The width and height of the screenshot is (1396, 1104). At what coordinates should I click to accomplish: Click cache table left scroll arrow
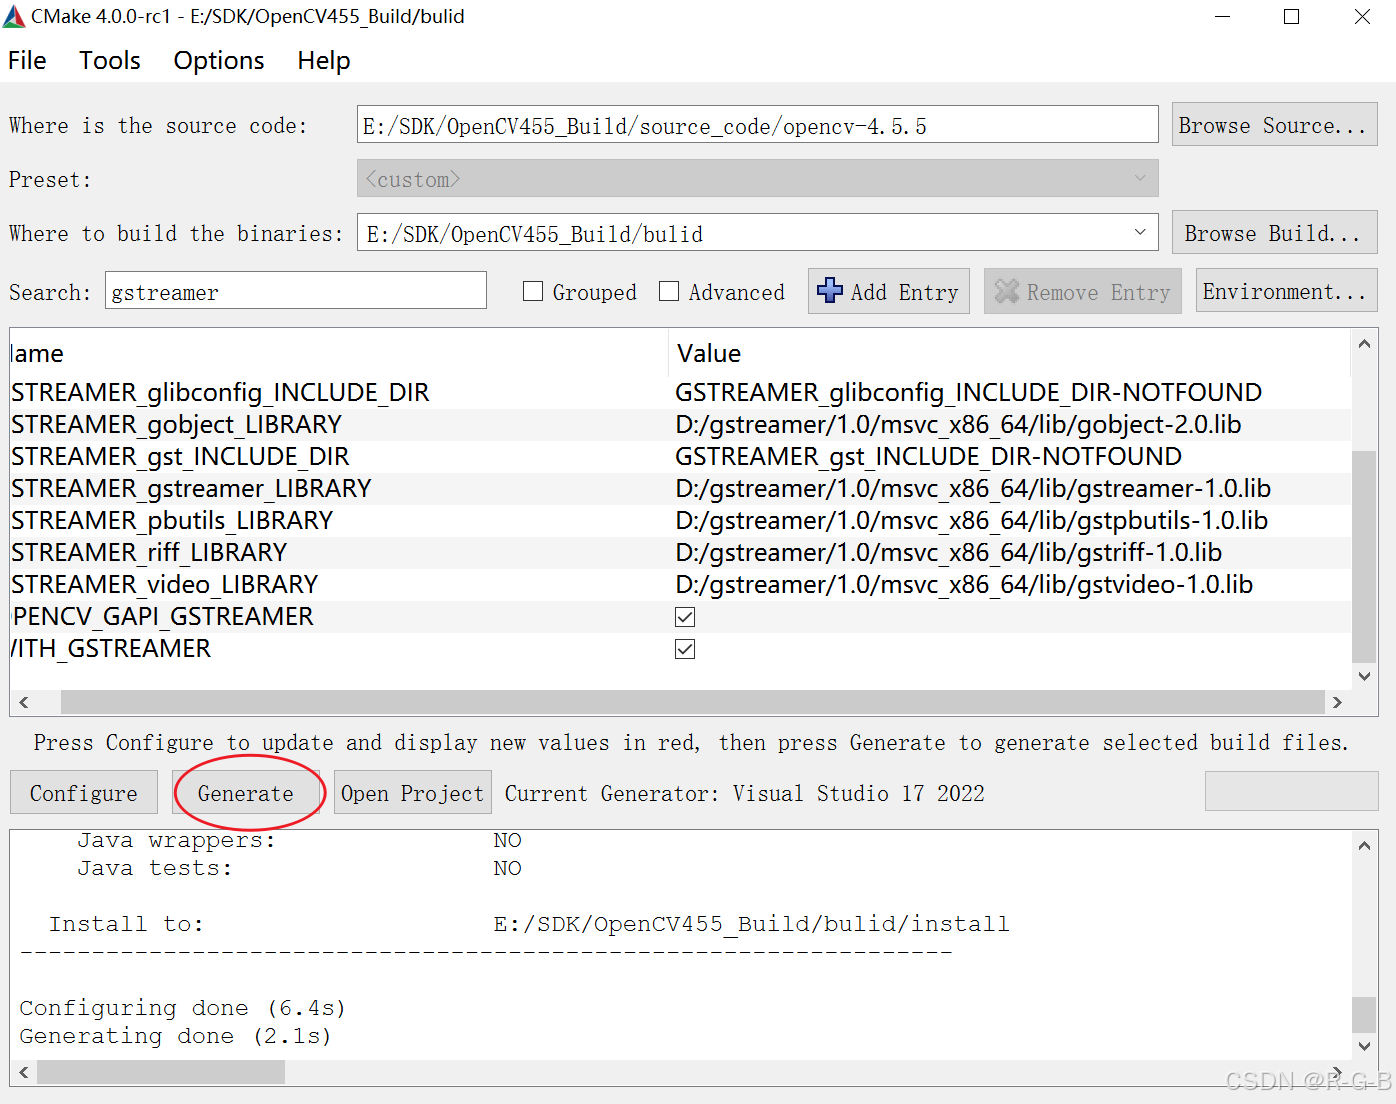click(x=24, y=702)
